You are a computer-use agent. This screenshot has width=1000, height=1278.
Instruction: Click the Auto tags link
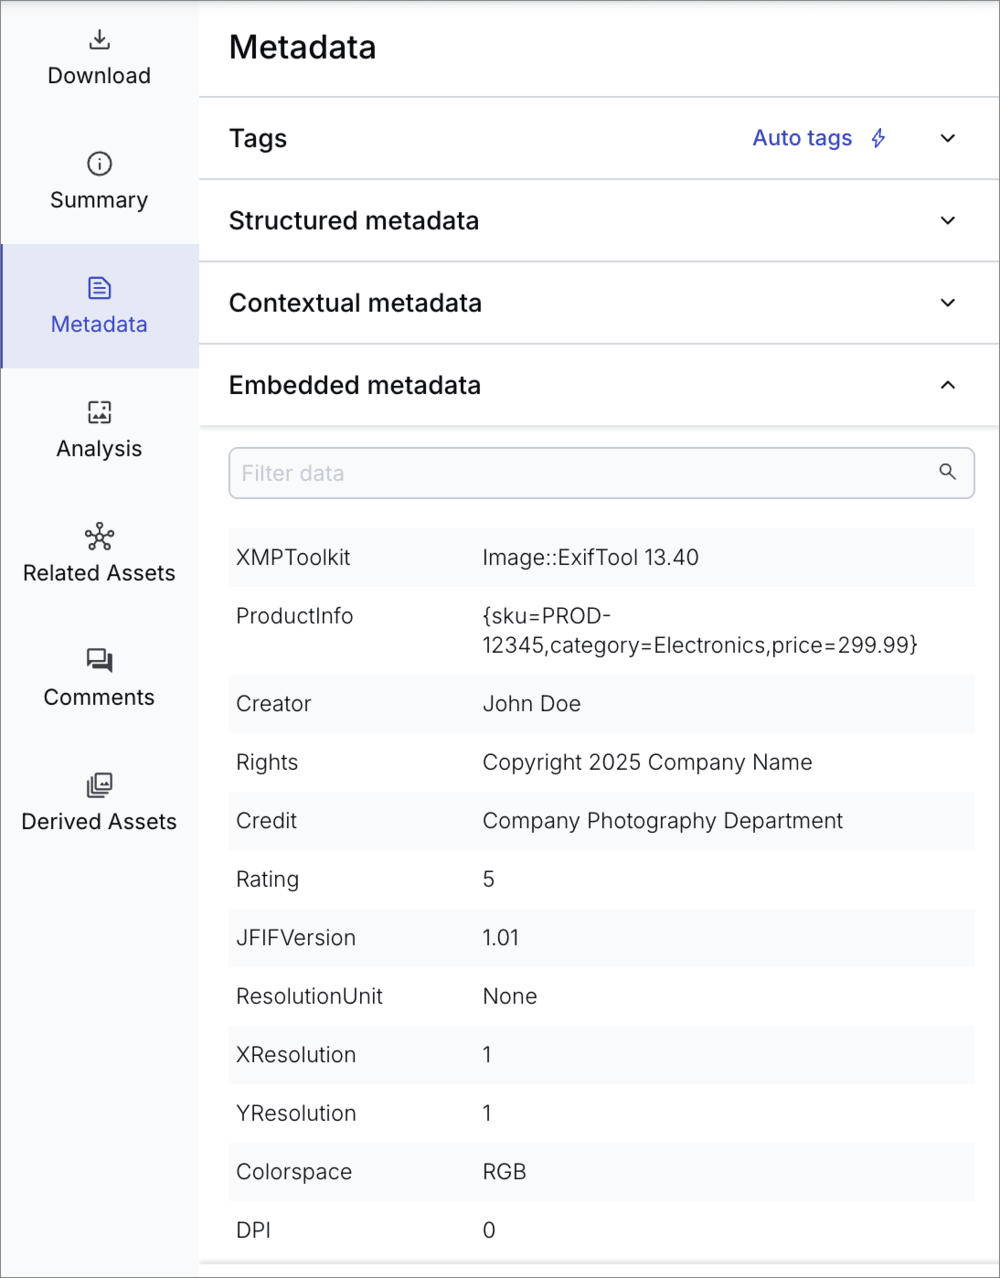pos(803,138)
